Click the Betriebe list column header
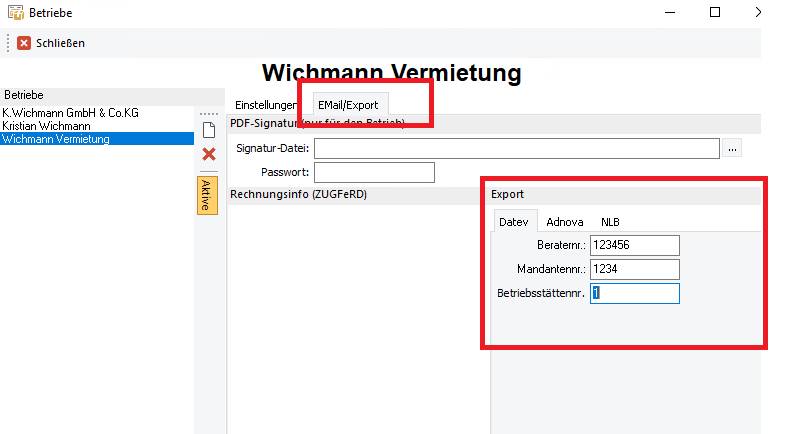The image size is (802, 434). point(112,95)
